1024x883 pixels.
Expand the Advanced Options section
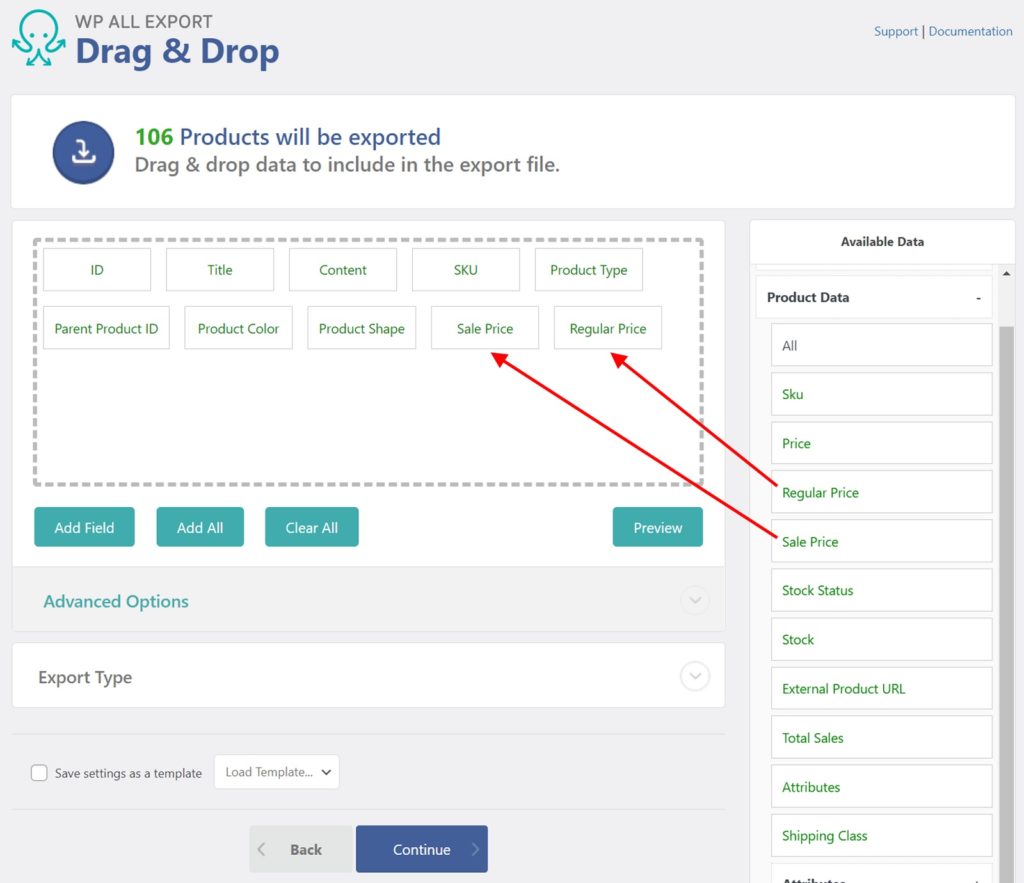pyautogui.click(x=695, y=600)
